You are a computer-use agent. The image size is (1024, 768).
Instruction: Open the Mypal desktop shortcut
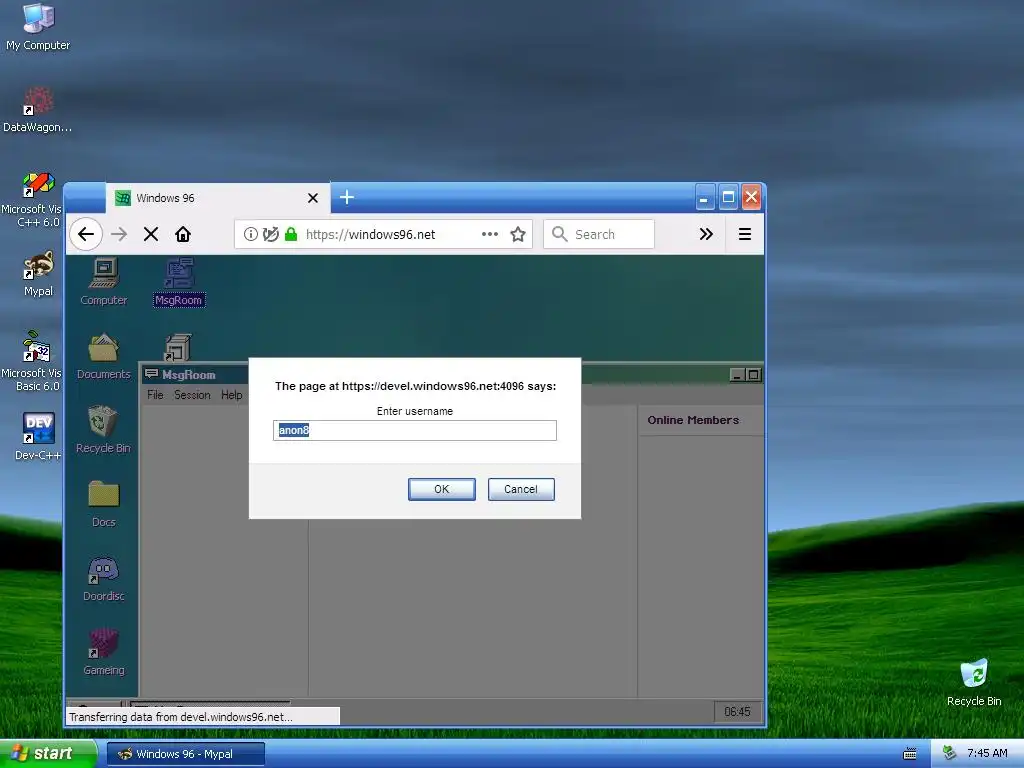pos(38,274)
